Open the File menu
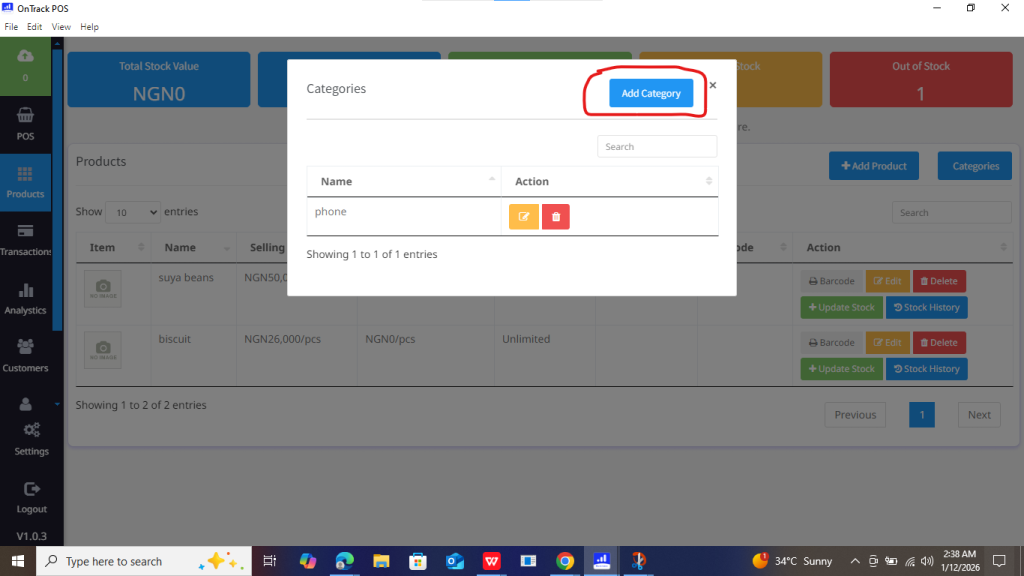This screenshot has height=576, width=1024. [x=11, y=26]
